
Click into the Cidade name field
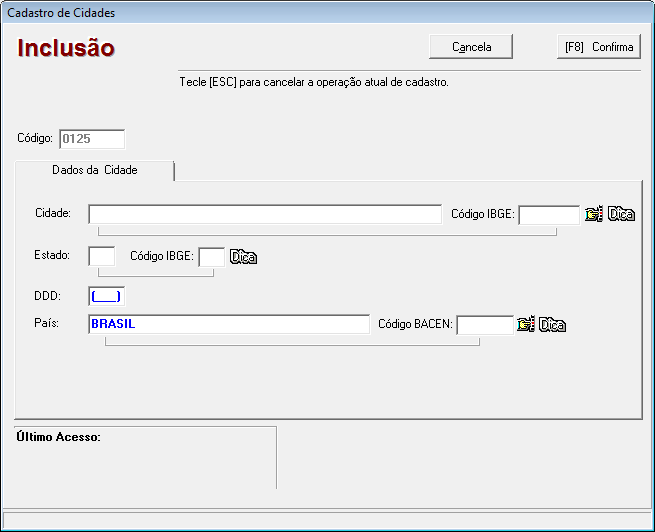(264, 214)
